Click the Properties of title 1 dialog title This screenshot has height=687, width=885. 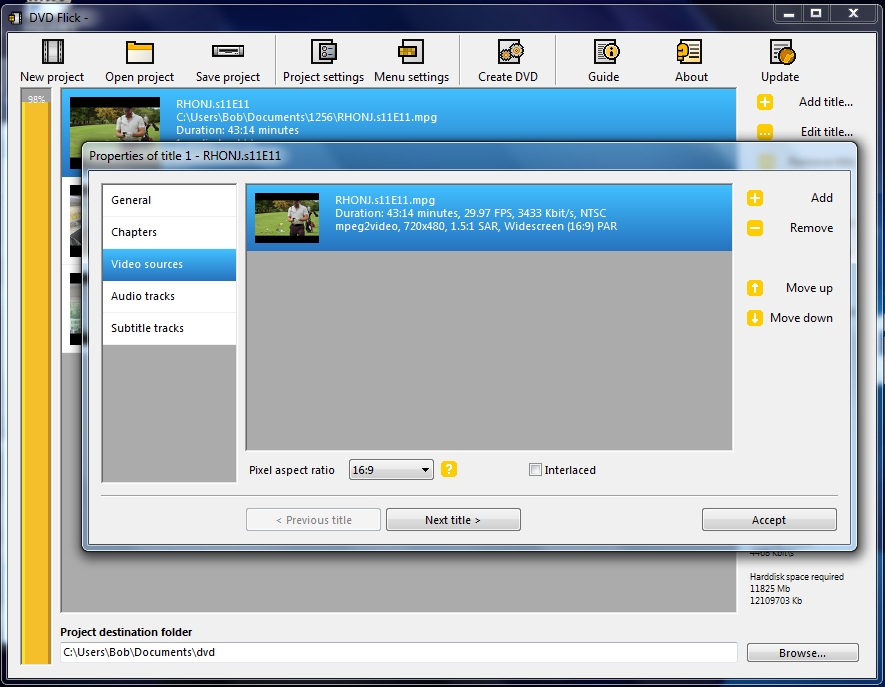185,156
